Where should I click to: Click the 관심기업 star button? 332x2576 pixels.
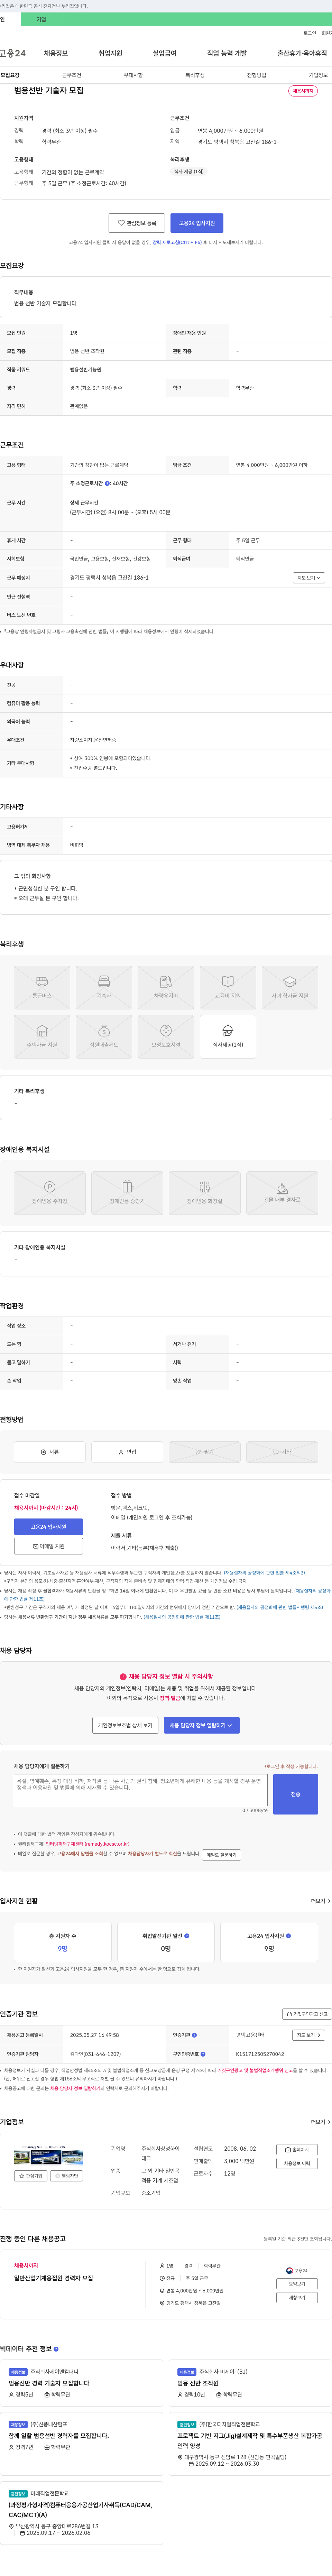[x=31, y=2176]
